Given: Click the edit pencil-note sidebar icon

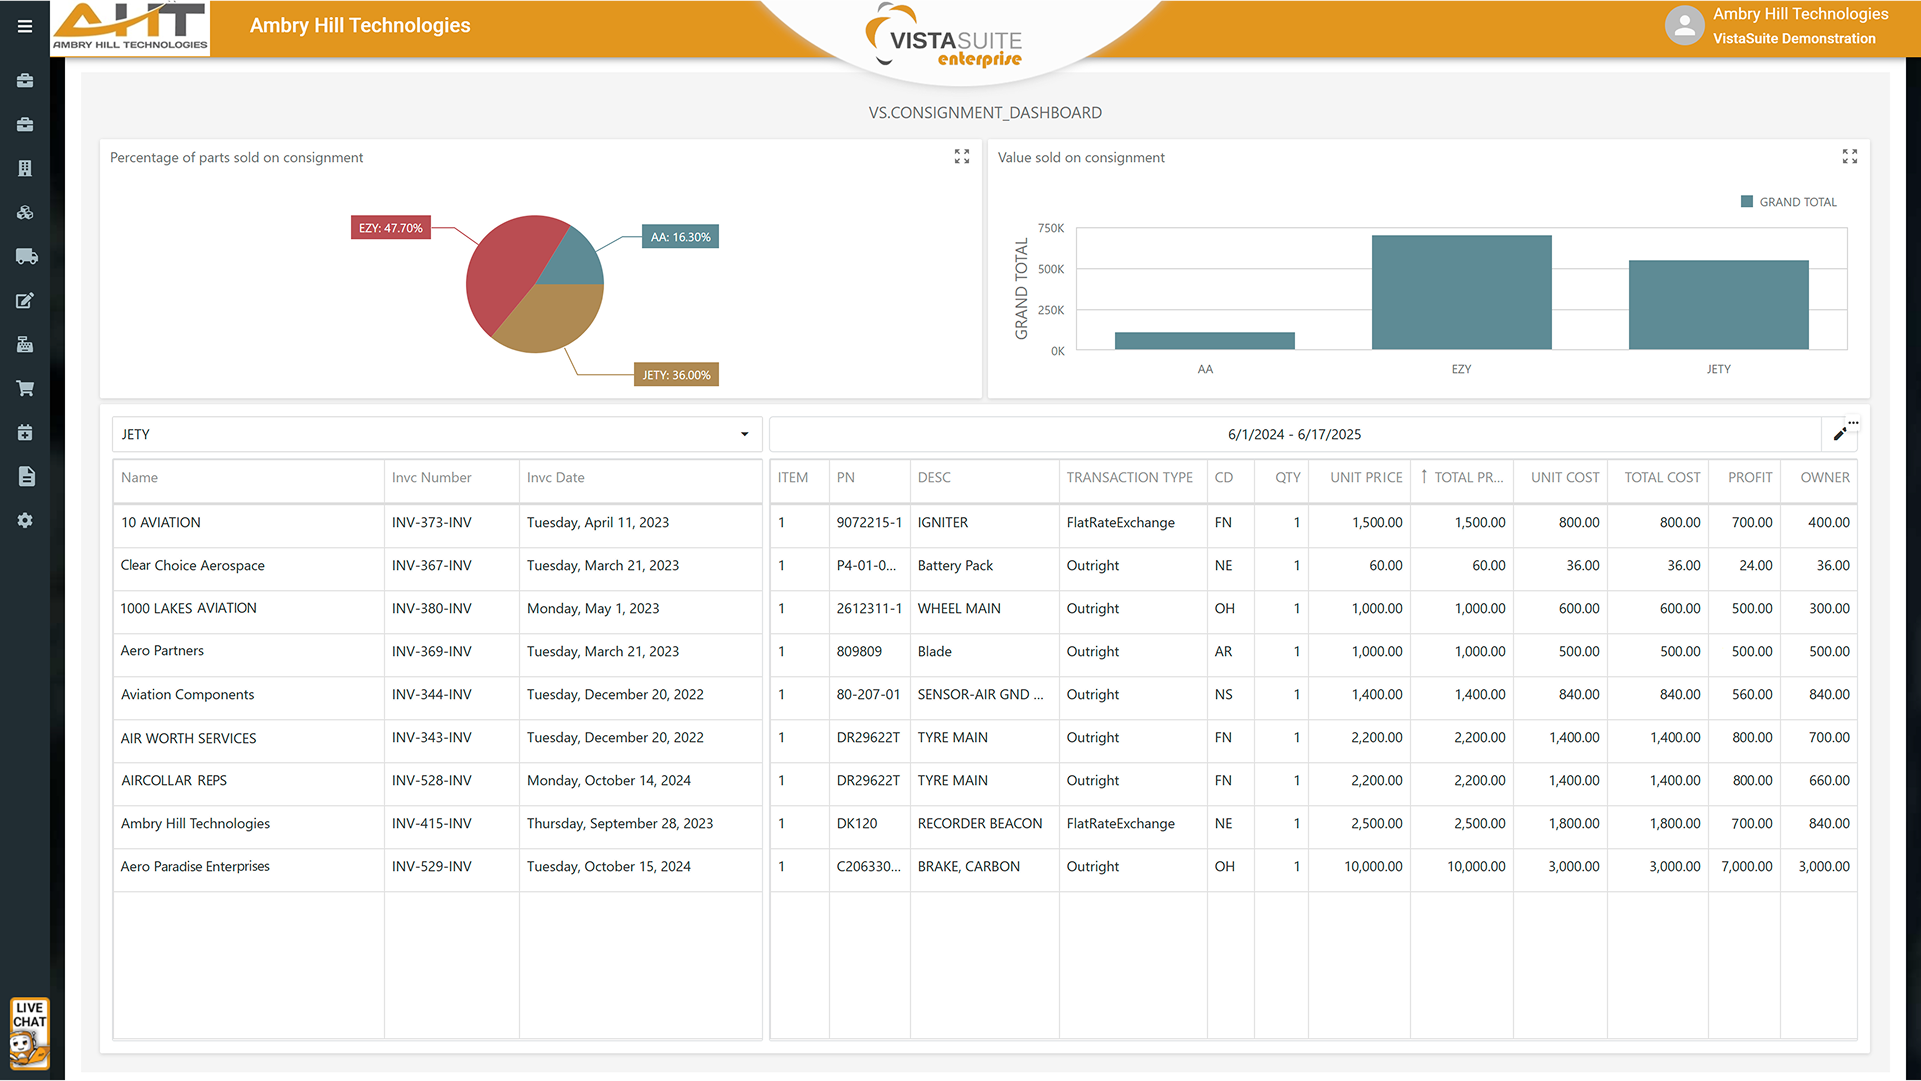Looking at the screenshot, I should [x=25, y=300].
